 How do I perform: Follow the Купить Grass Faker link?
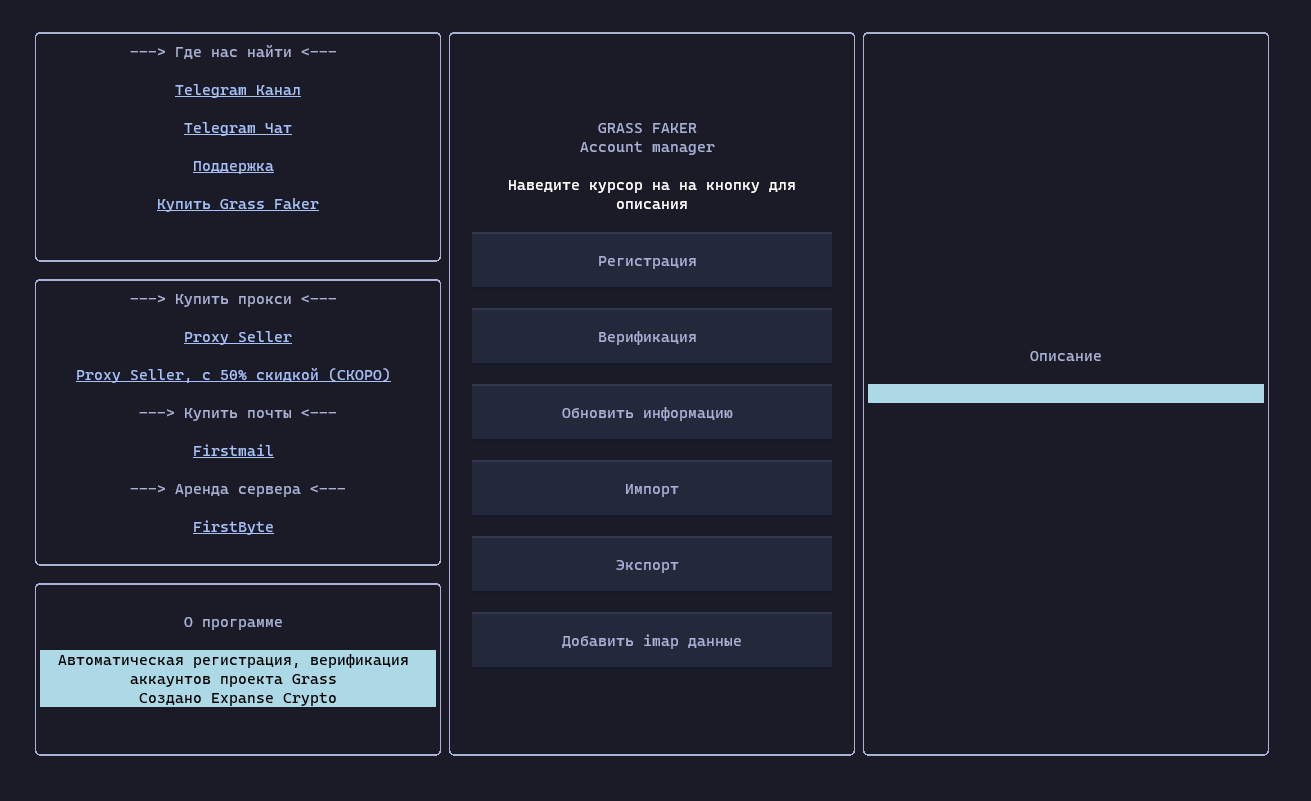tap(237, 204)
